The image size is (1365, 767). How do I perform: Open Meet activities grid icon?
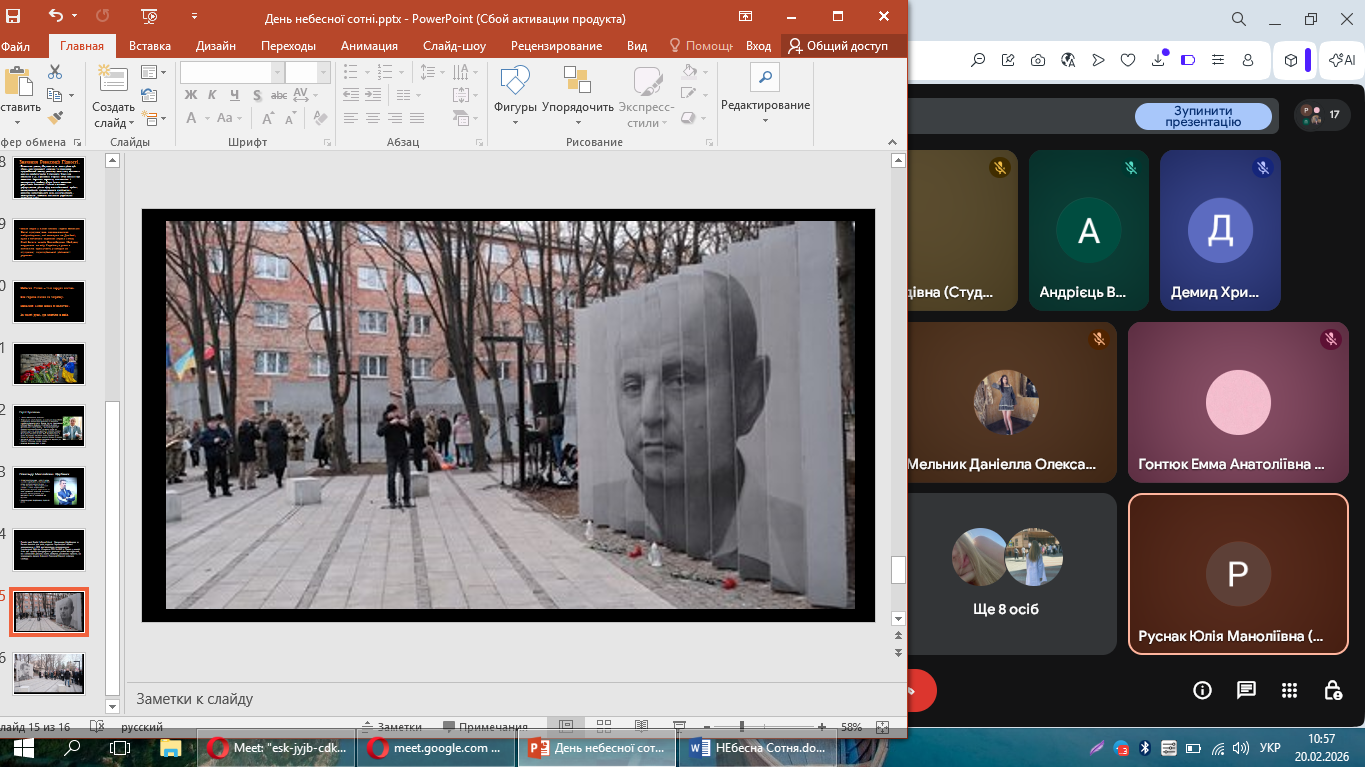(1289, 690)
